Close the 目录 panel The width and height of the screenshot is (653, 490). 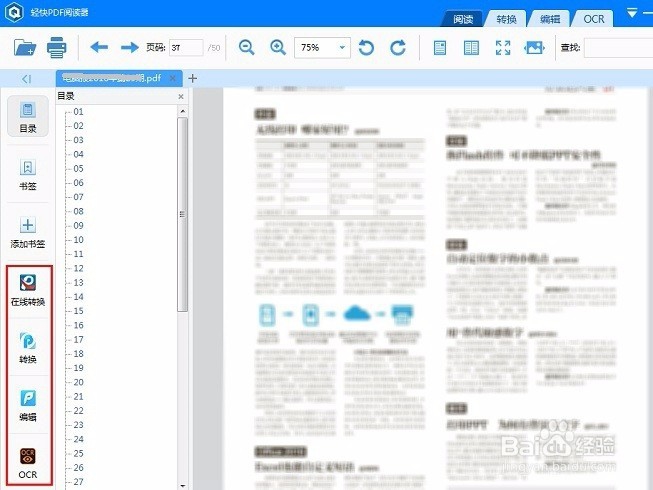pos(181,97)
